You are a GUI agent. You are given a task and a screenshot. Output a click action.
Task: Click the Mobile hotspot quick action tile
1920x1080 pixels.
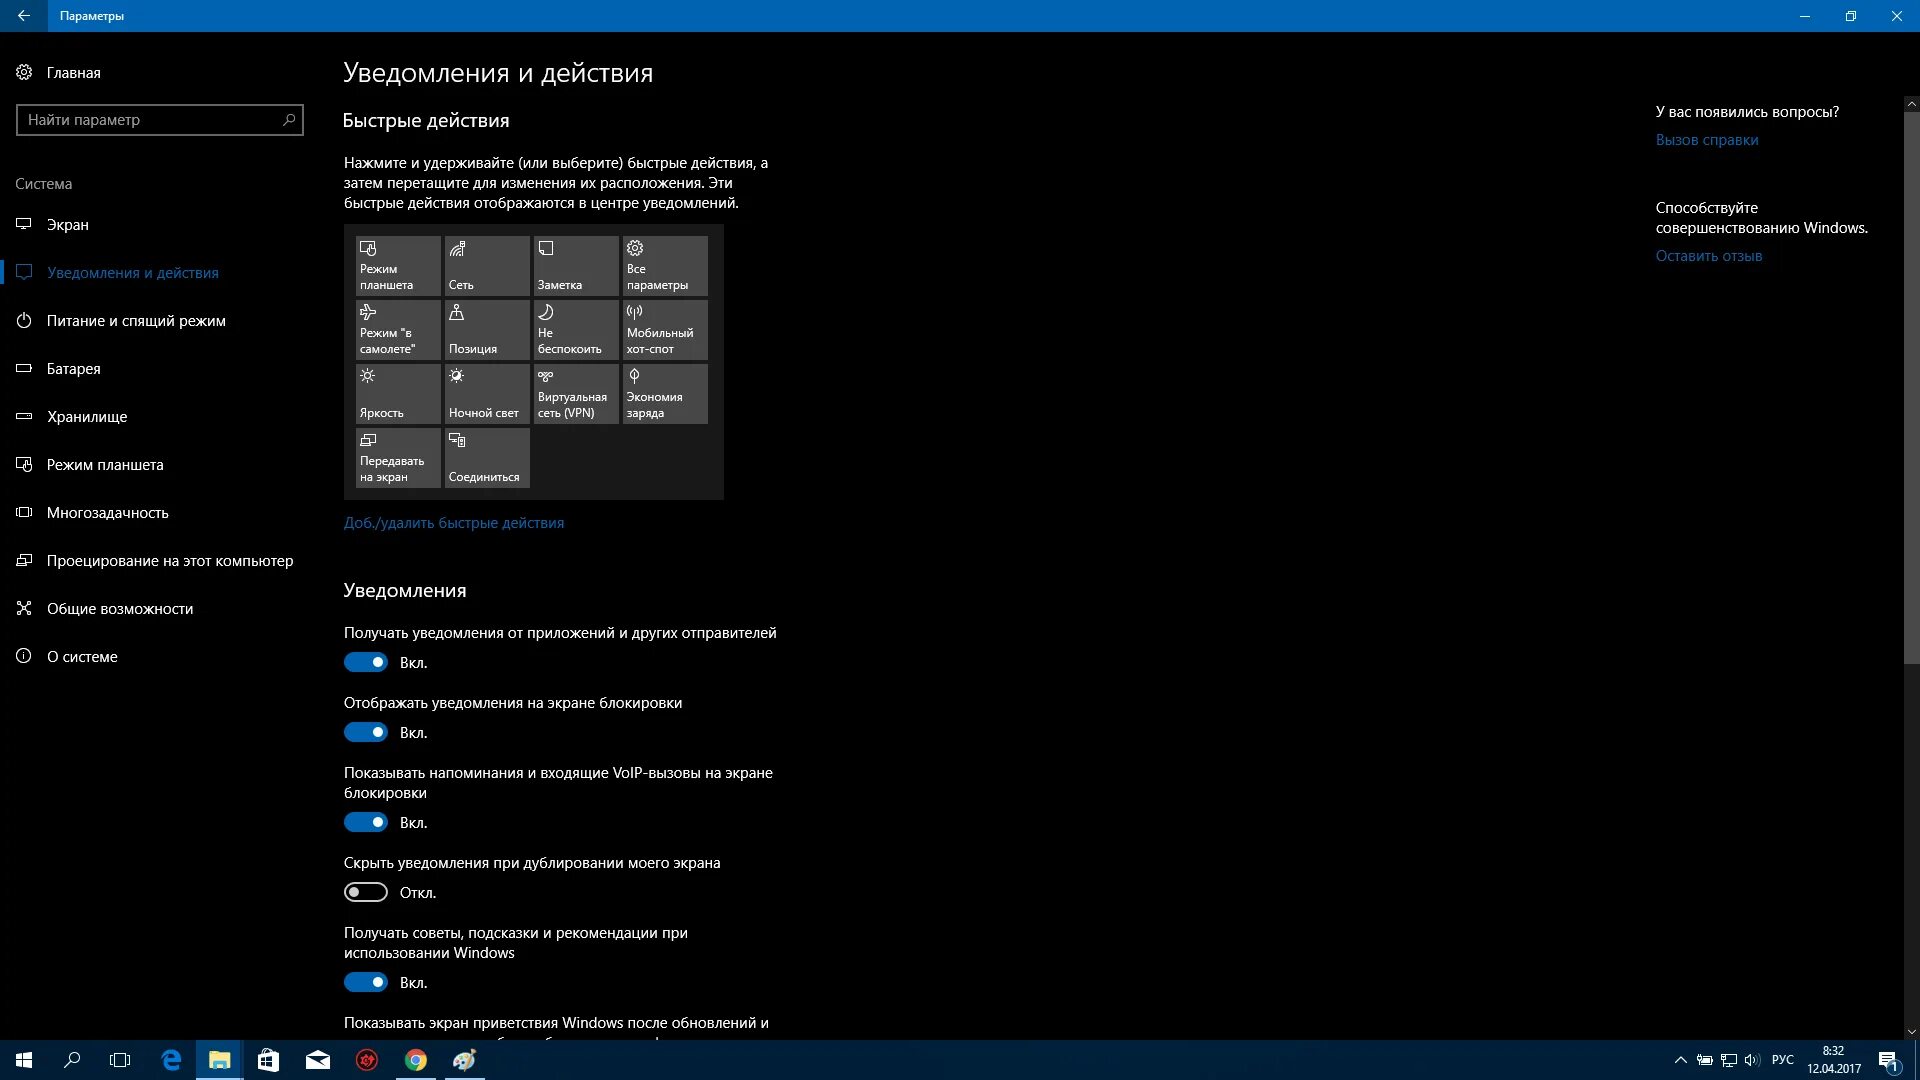[x=664, y=329]
